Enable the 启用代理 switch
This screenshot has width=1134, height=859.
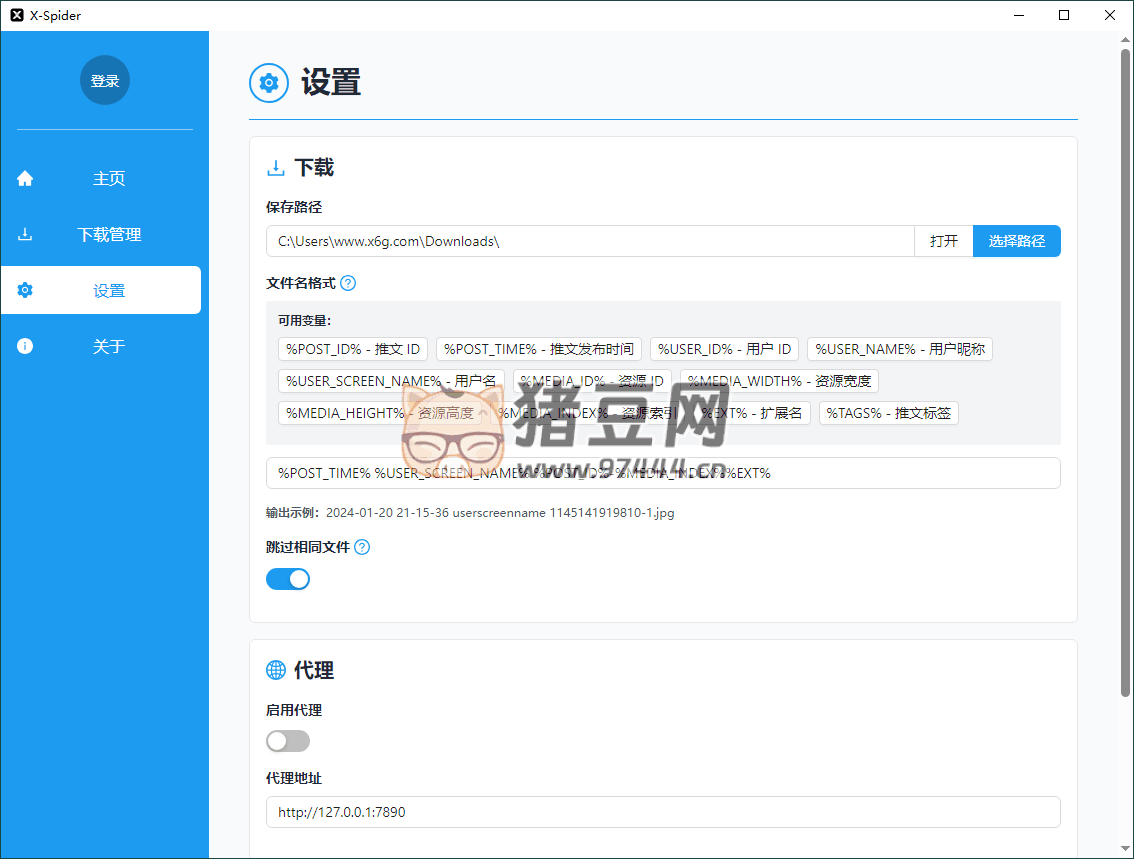click(288, 741)
